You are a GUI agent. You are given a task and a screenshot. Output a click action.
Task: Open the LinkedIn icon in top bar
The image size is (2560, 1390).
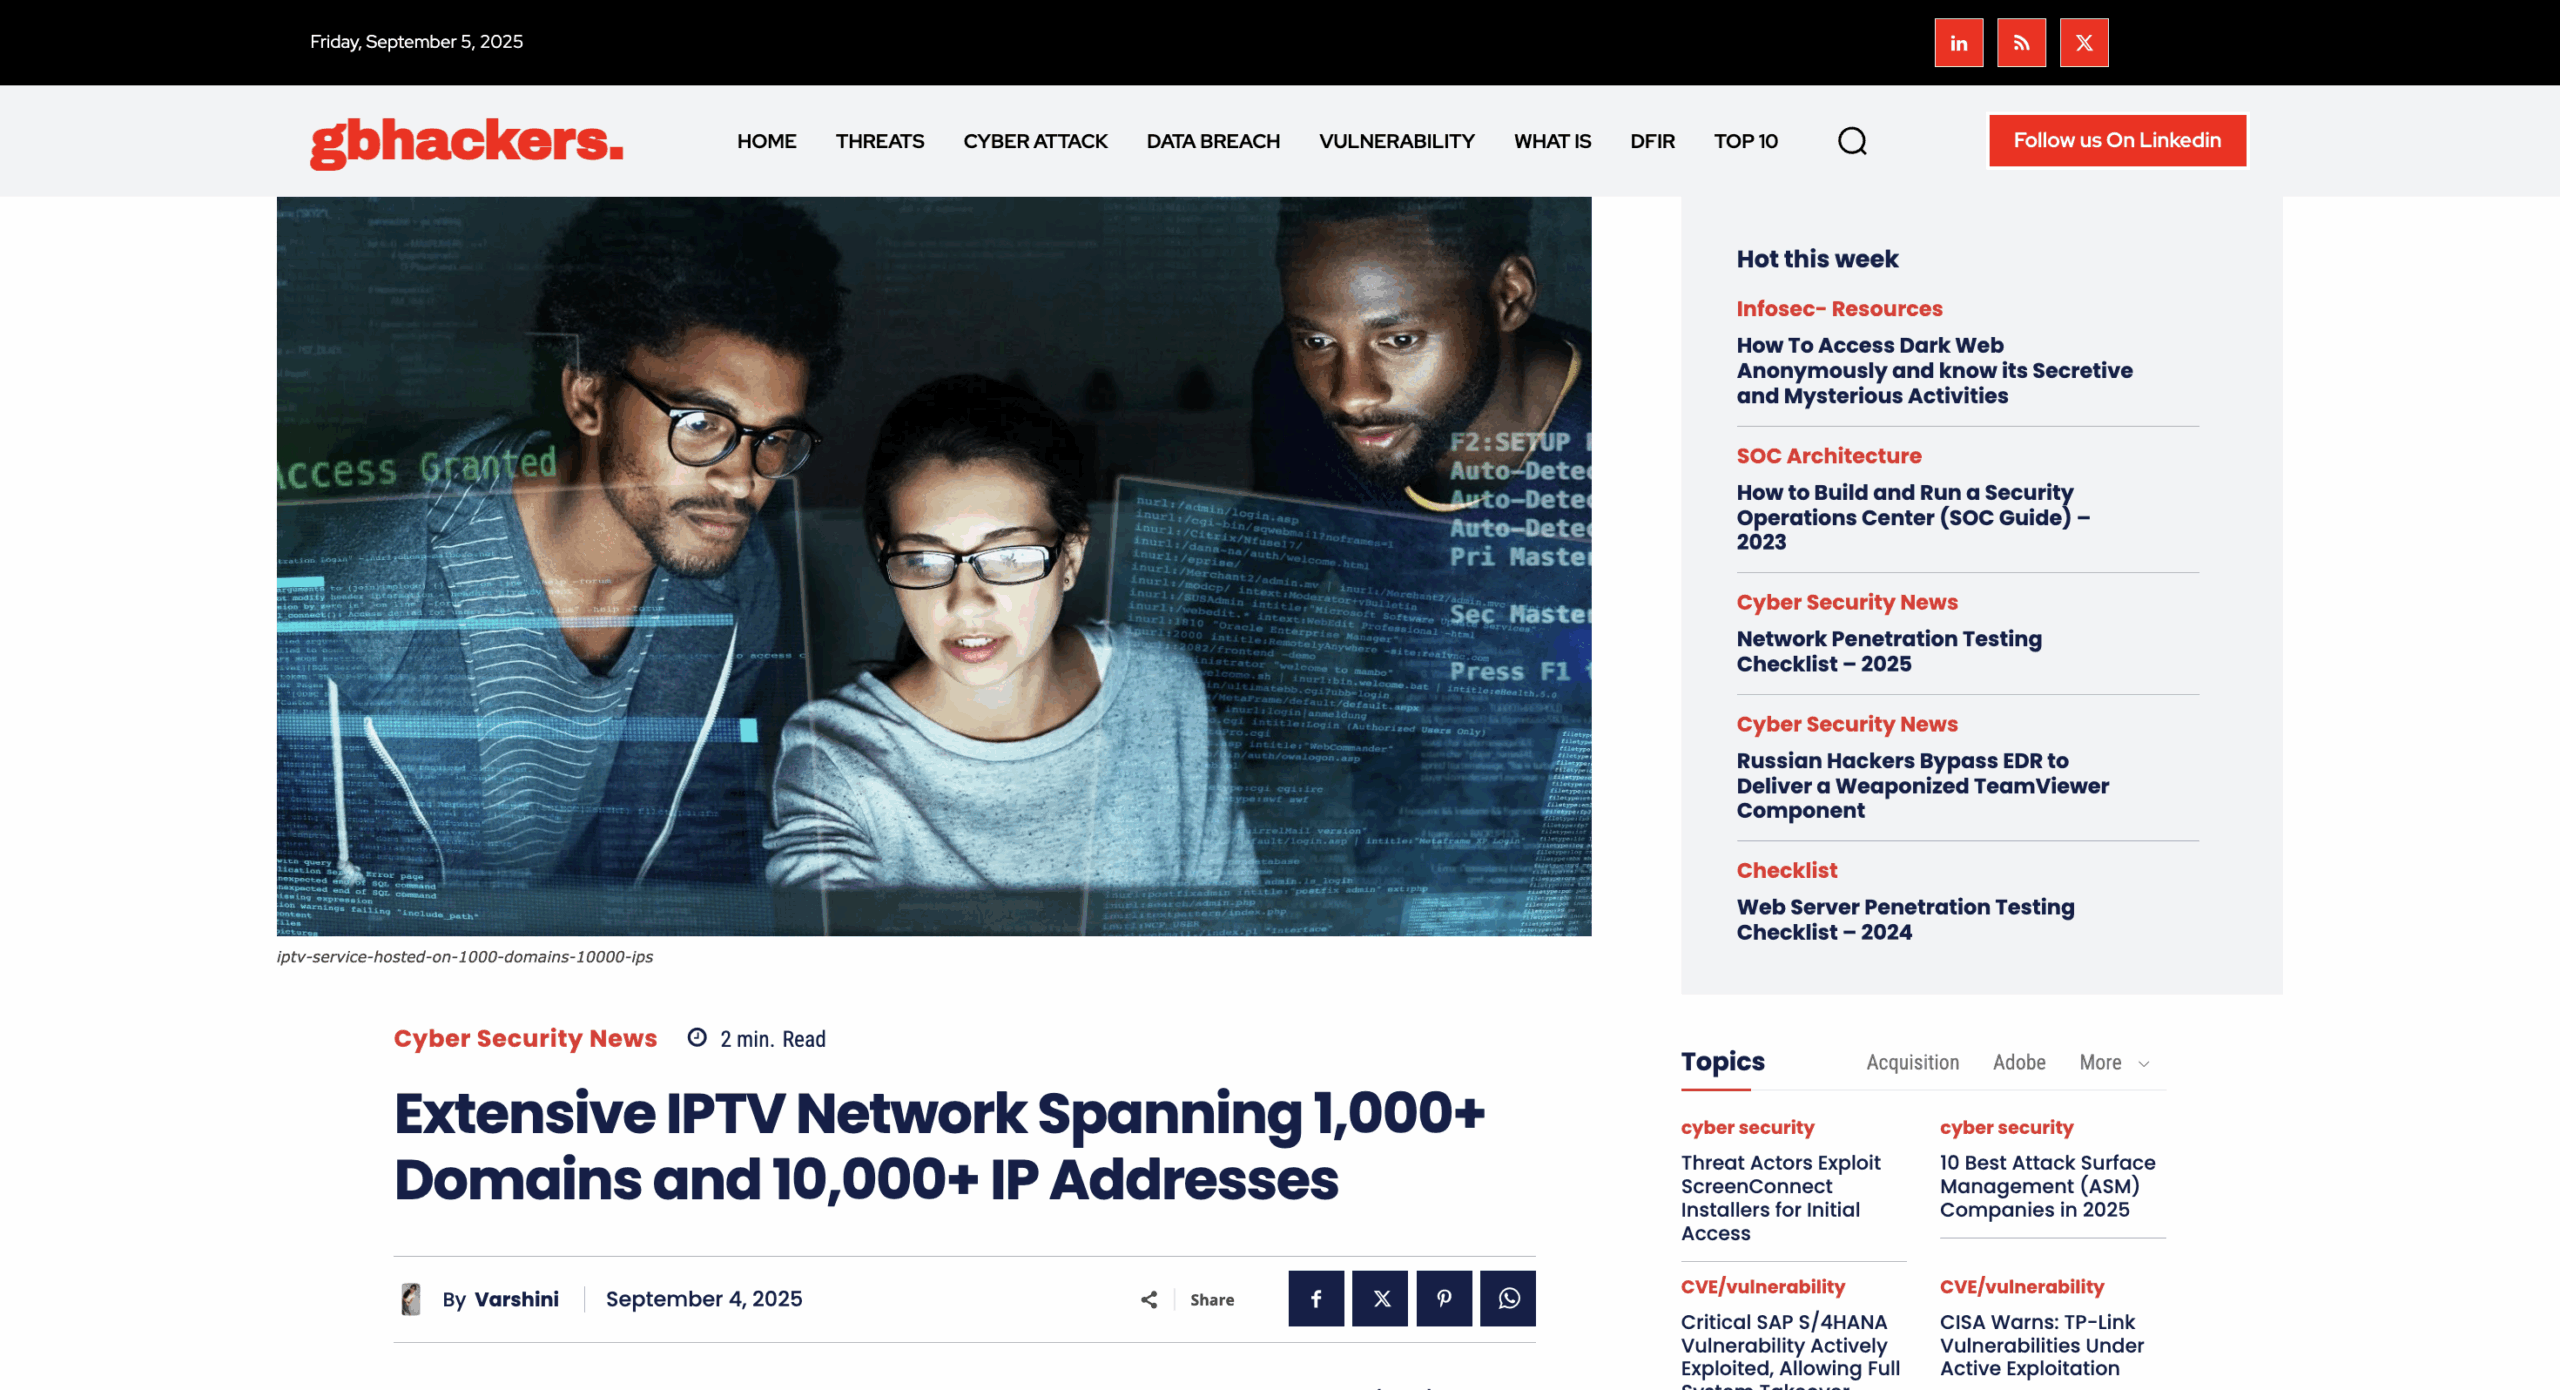pyautogui.click(x=1958, y=43)
